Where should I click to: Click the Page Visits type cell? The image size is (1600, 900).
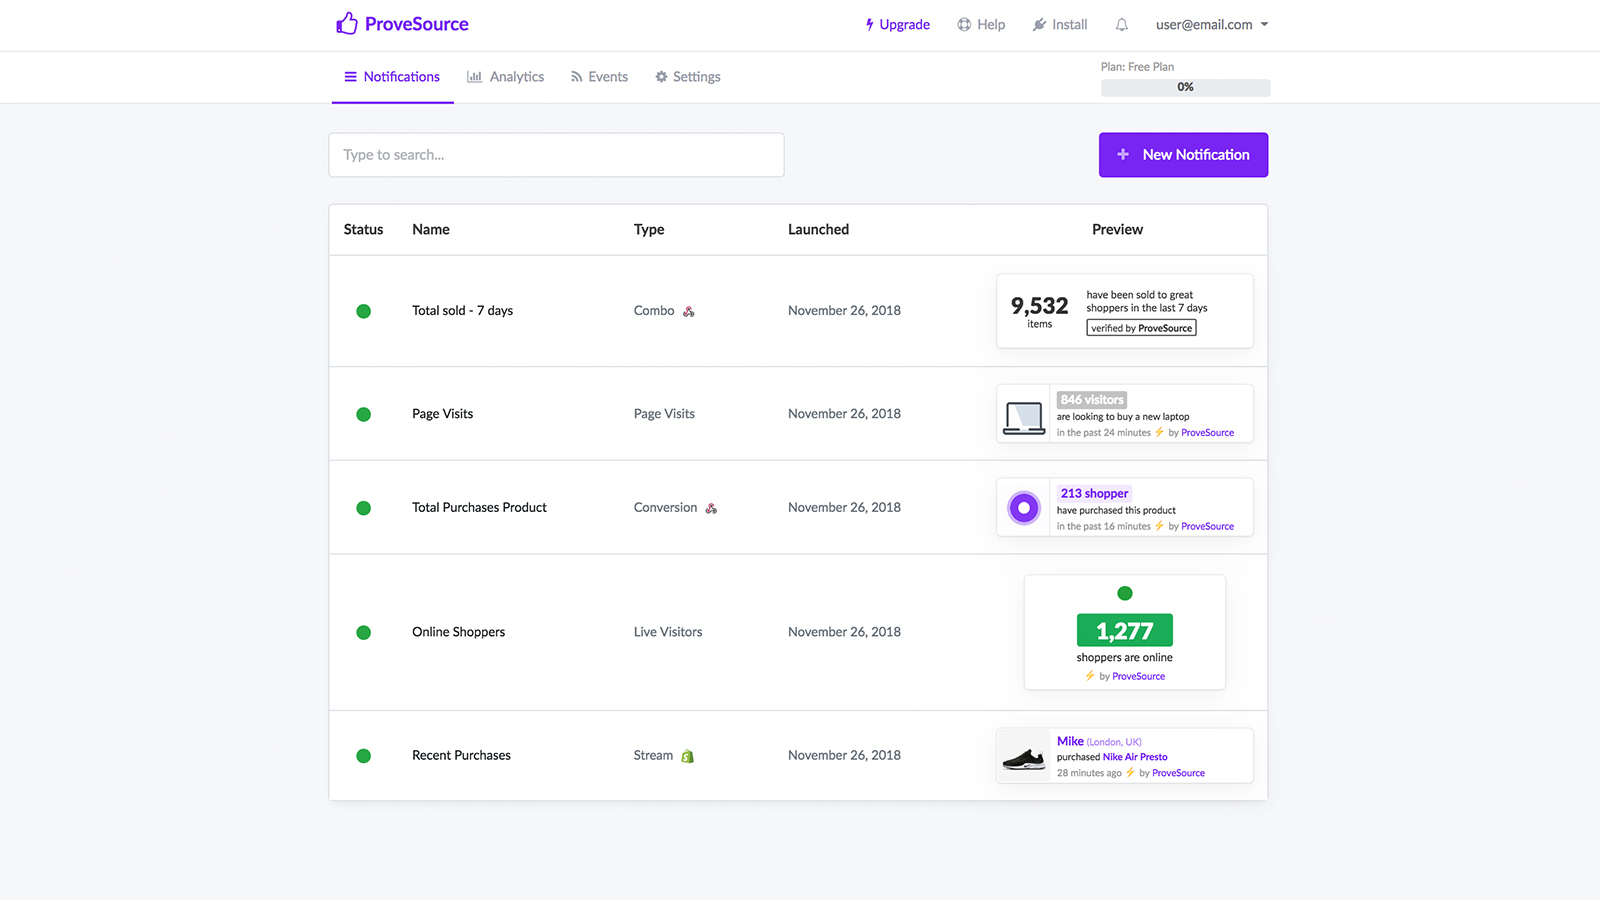coord(664,414)
